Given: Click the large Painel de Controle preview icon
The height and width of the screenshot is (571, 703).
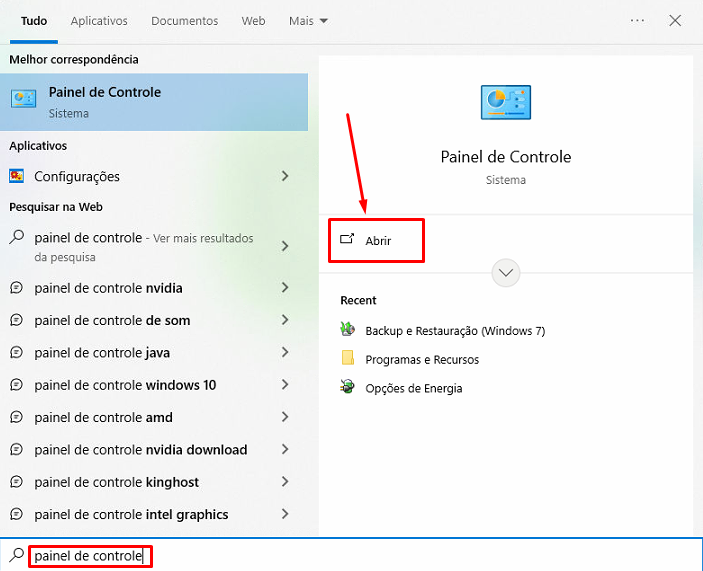Looking at the screenshot, I should pyautogui.click(x=506, y=102).
